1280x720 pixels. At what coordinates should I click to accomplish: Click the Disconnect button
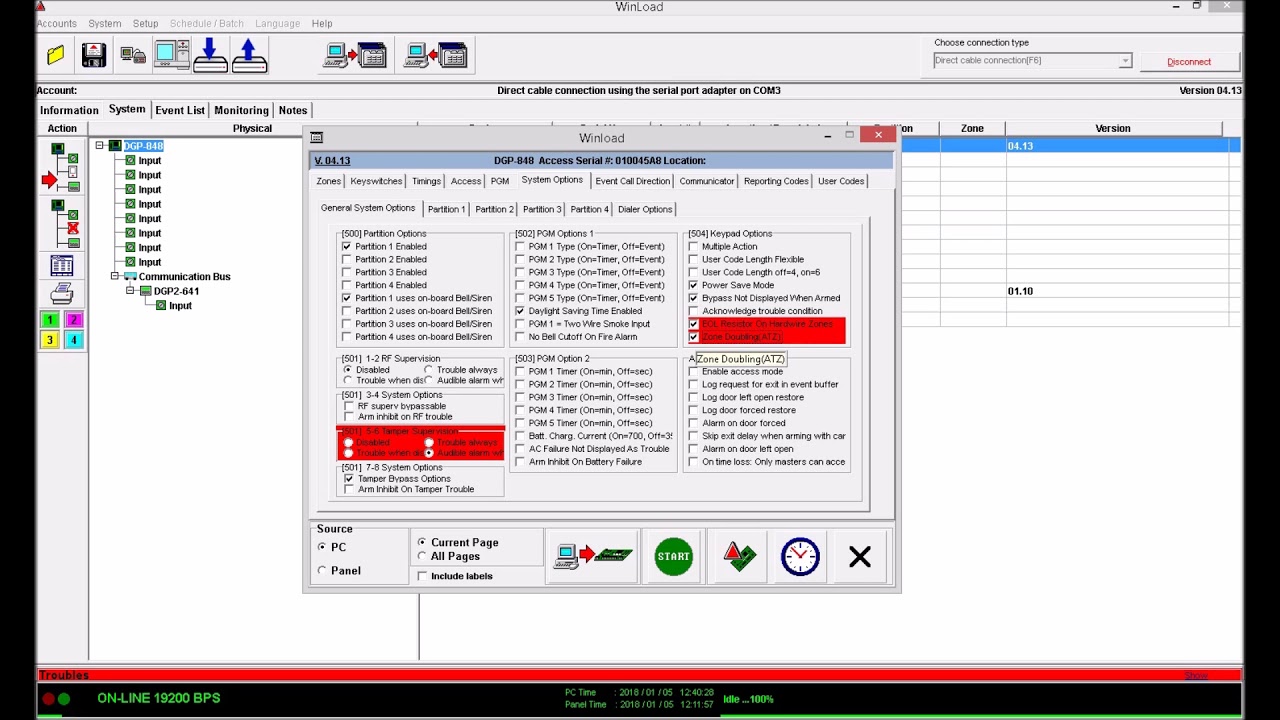pyautogui.click(x=1189, y=62)
